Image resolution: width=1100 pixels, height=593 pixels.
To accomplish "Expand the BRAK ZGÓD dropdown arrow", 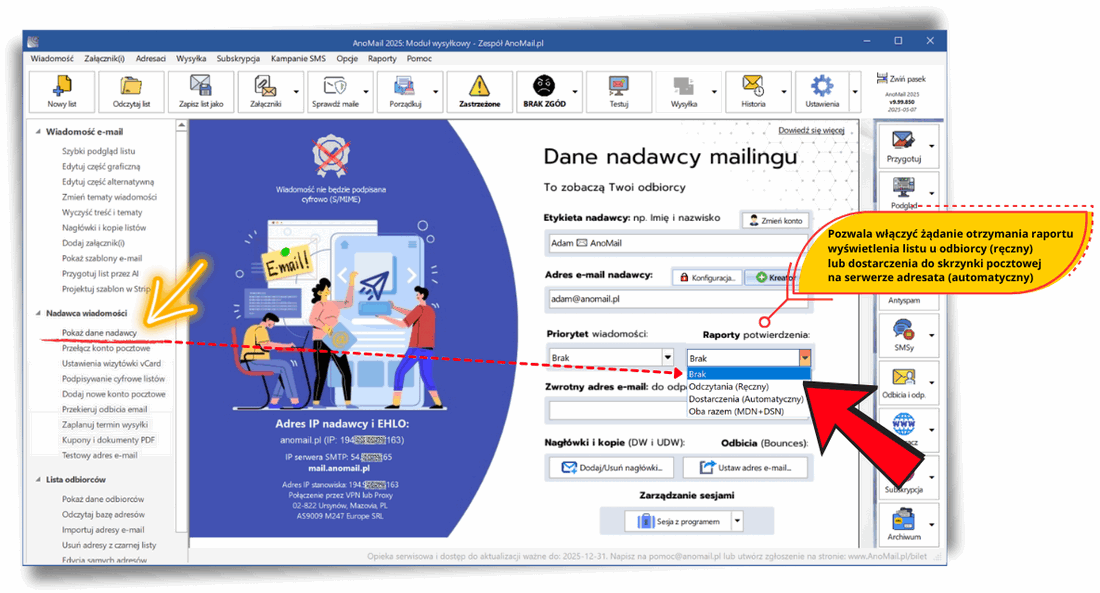I will 575,92.
